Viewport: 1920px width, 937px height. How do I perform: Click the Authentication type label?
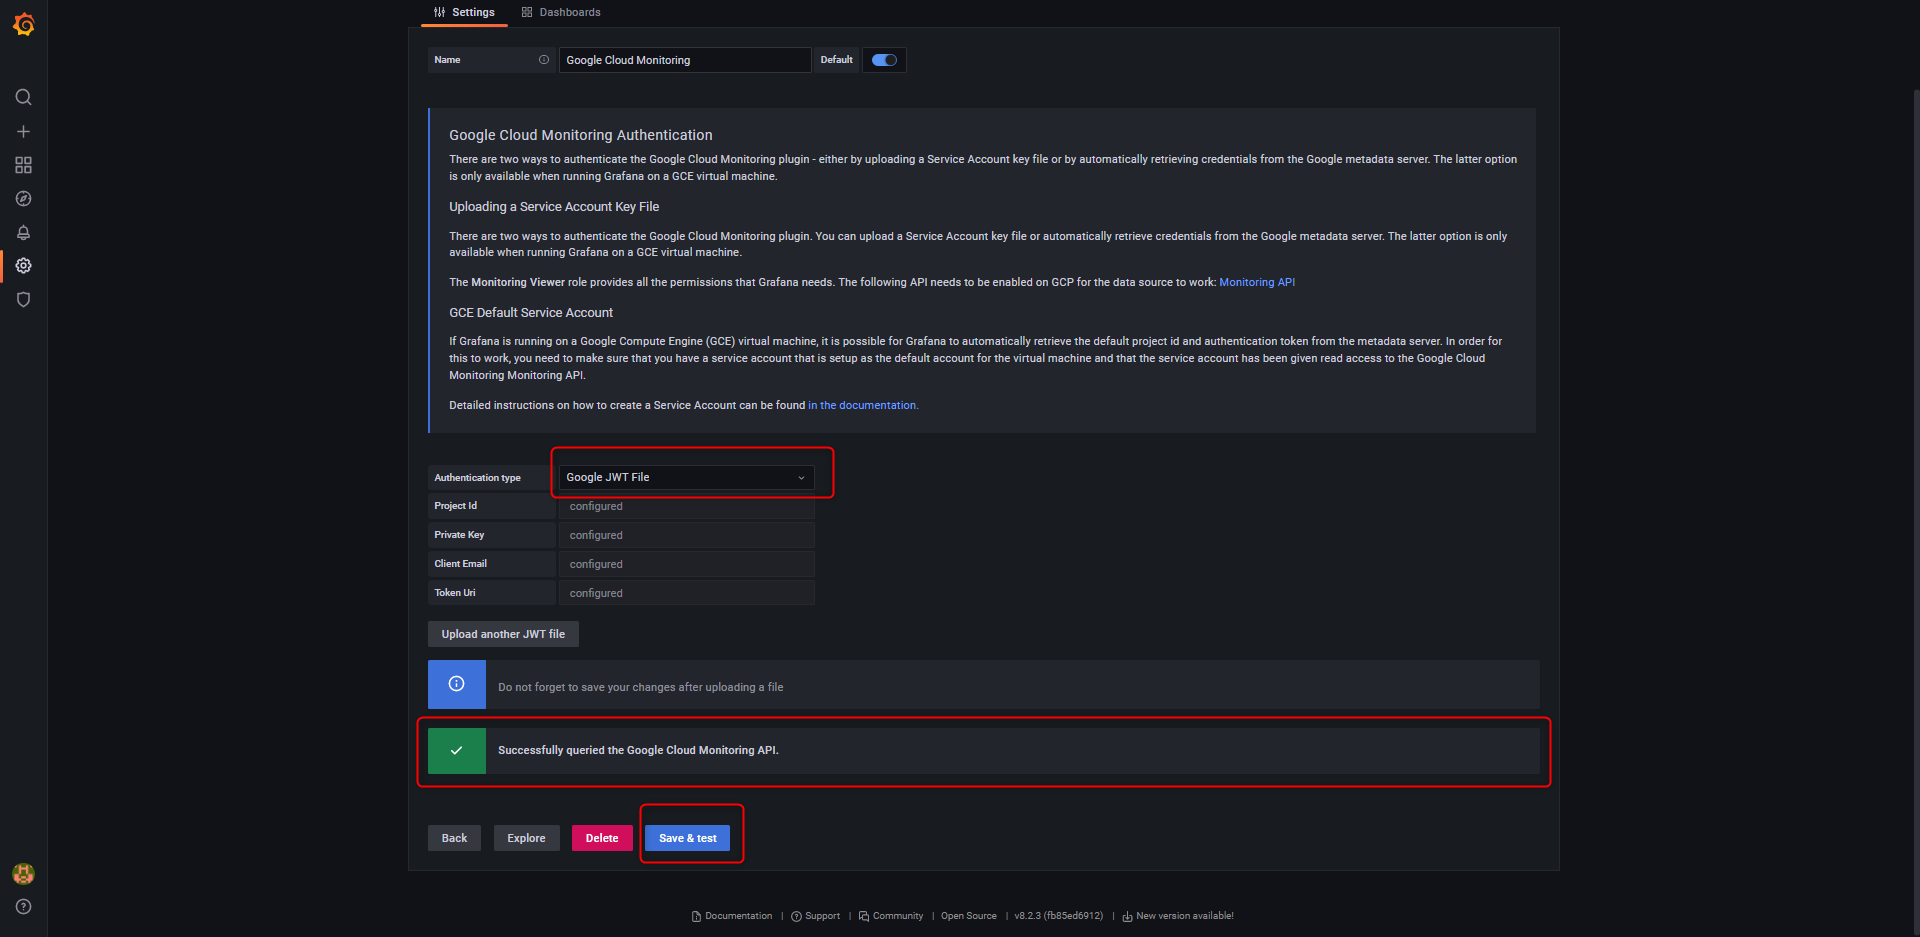[x=478, y=478]
